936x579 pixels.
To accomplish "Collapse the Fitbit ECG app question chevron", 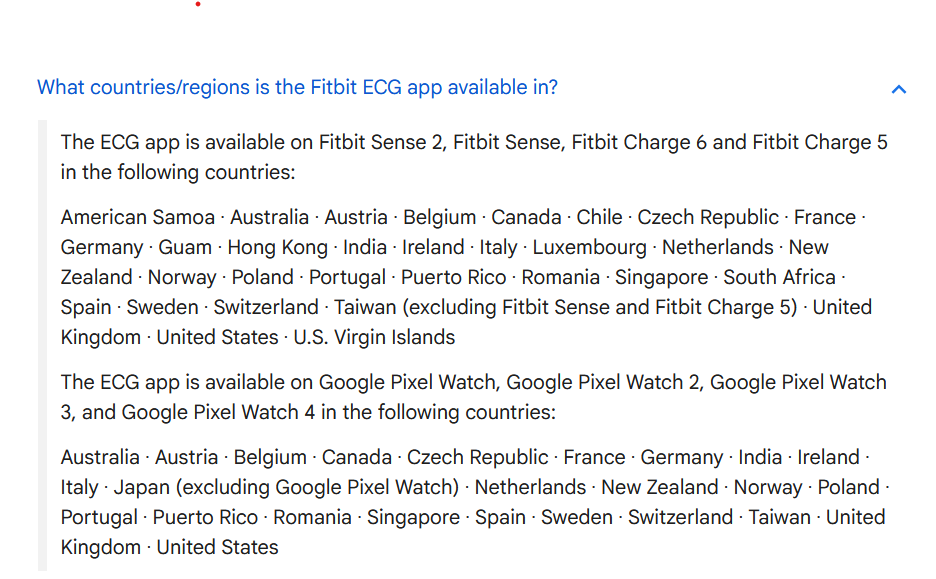I will (x=898, y=89).
